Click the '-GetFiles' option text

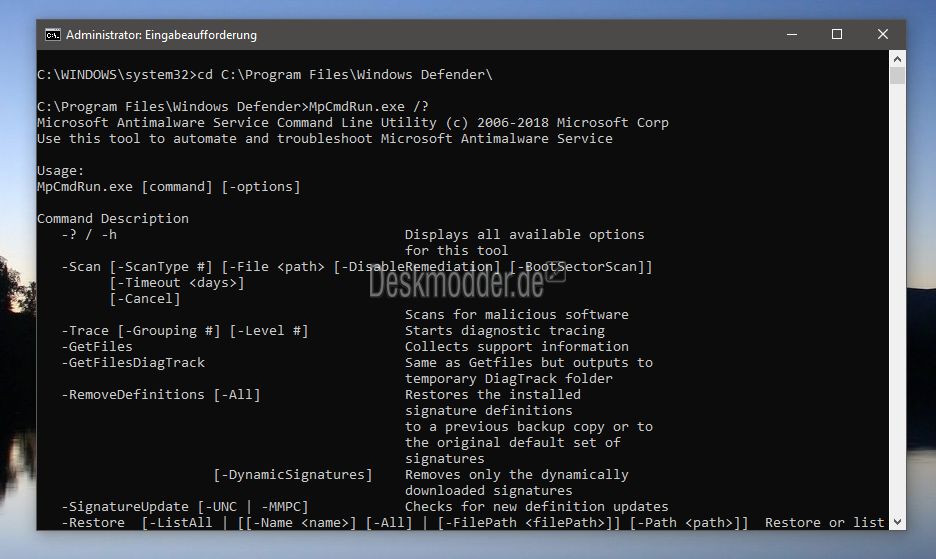tap(97, 346)
